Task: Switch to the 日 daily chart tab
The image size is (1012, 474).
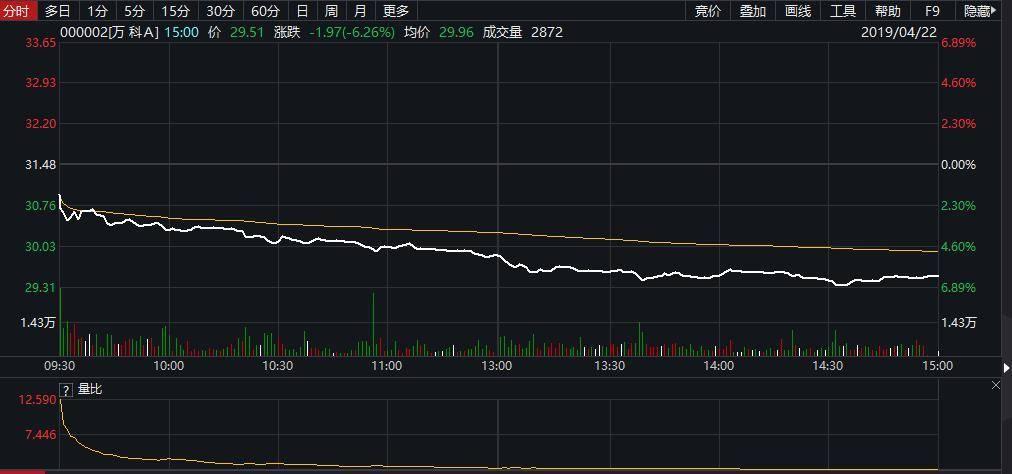Action: click(x=302, y=11)
